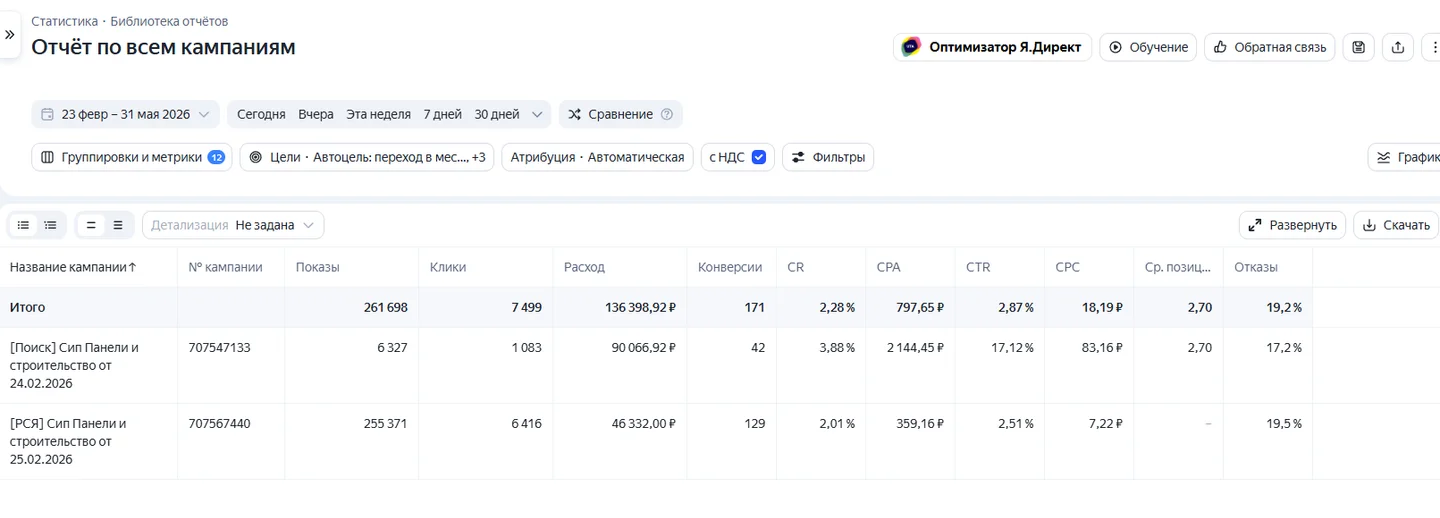
Task: Open the Фильтры panel
Action: [828, 157]
